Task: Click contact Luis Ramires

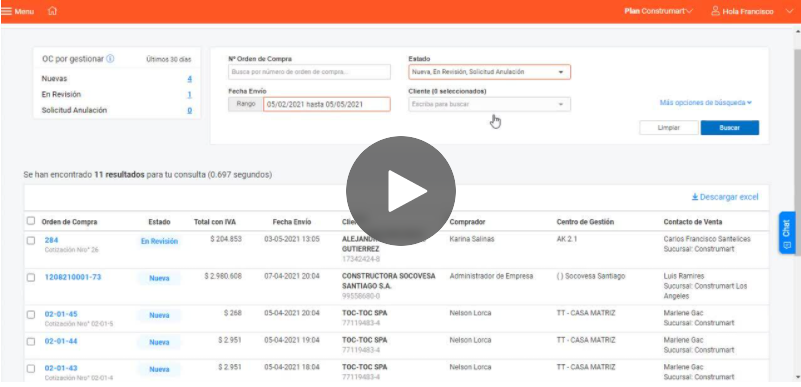Action: pyautogui.click(x=684, y=276)
